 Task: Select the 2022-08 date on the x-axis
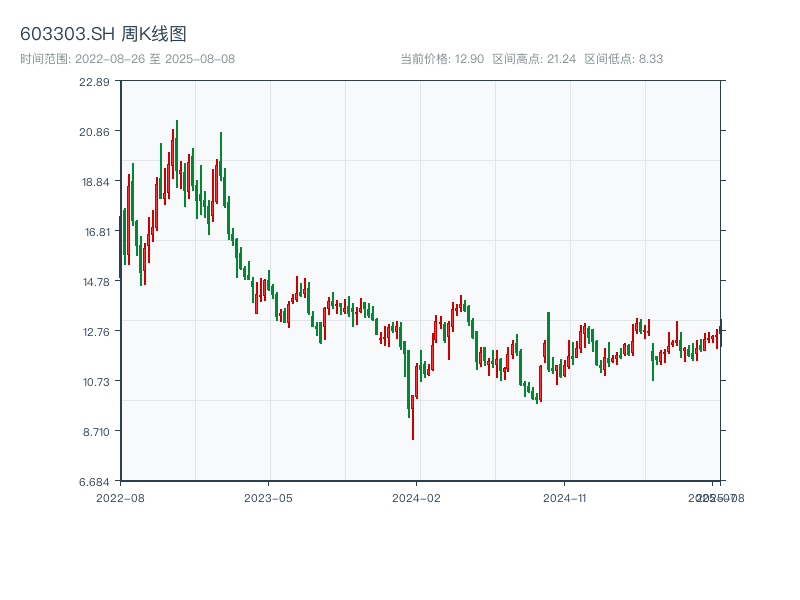[120, 497]
